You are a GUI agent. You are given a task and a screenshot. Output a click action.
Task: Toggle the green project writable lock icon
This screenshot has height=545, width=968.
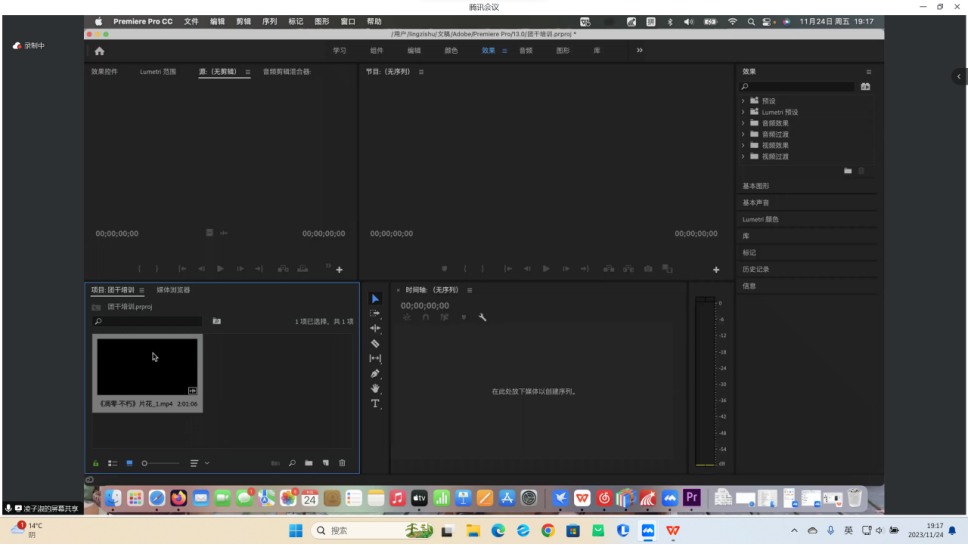click(96, 463)
